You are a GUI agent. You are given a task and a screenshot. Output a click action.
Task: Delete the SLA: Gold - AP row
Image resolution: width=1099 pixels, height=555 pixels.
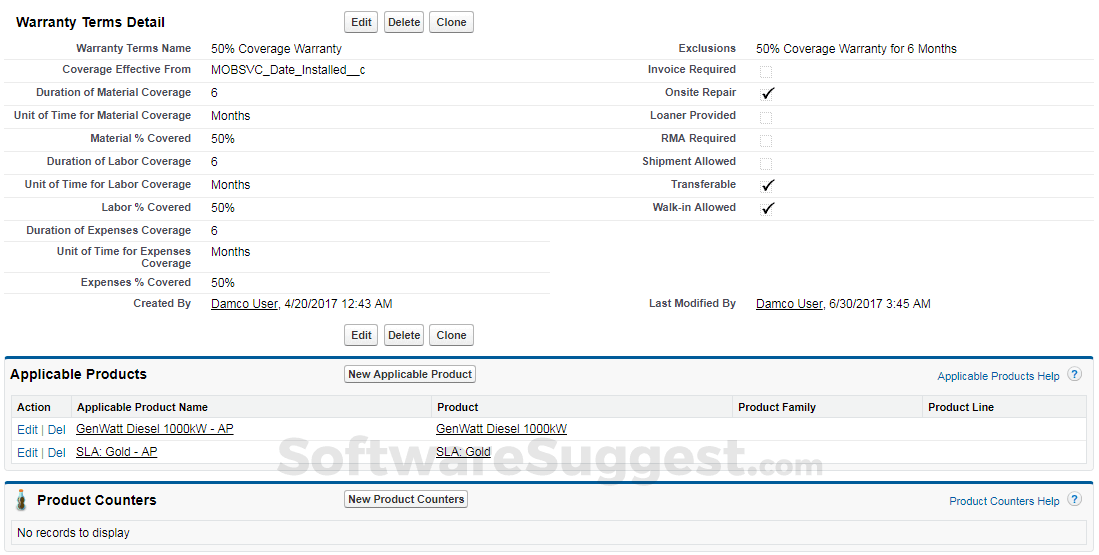pyautogui.click(x=56, y=453)
